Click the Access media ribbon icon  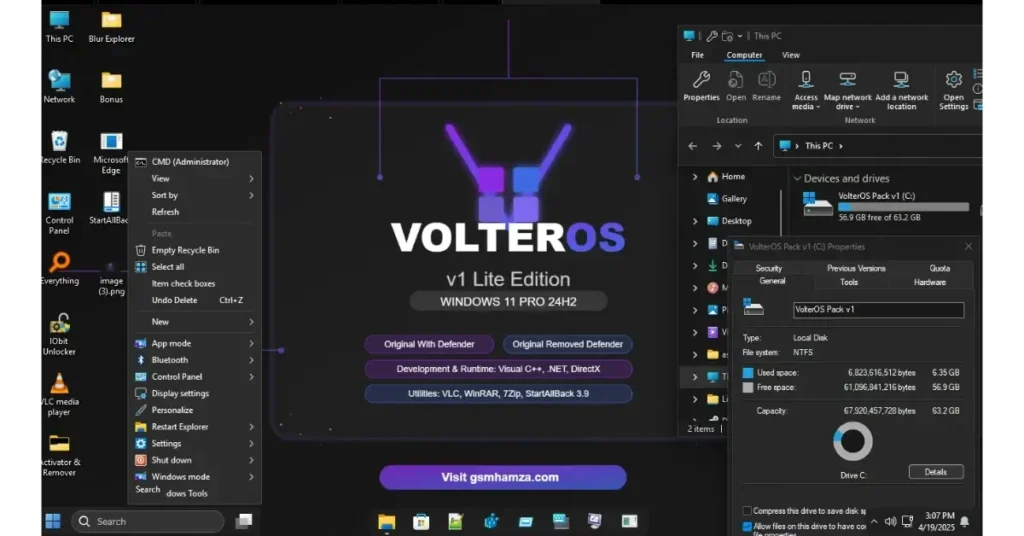[x=806, y=90]
